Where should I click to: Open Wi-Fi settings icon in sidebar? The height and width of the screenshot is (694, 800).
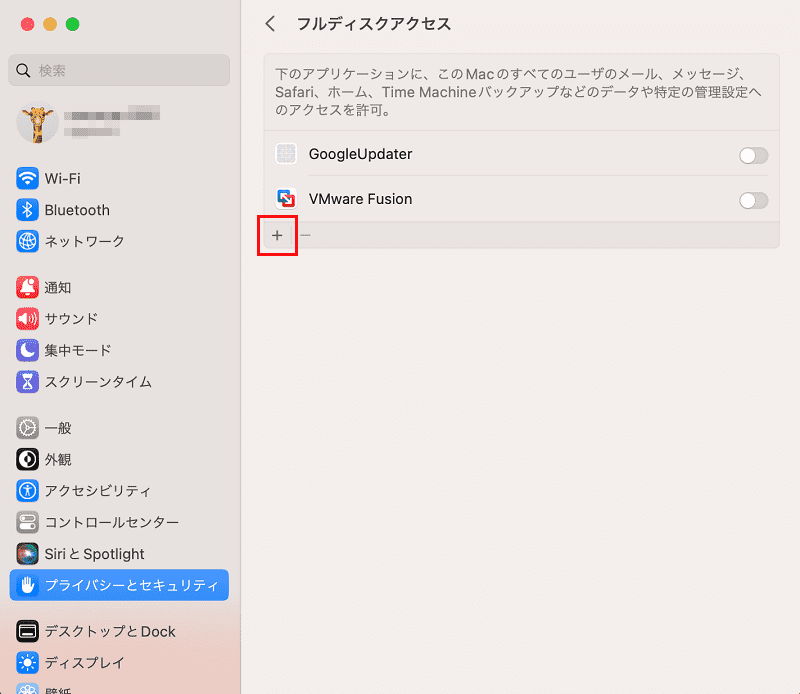(27, 179)
